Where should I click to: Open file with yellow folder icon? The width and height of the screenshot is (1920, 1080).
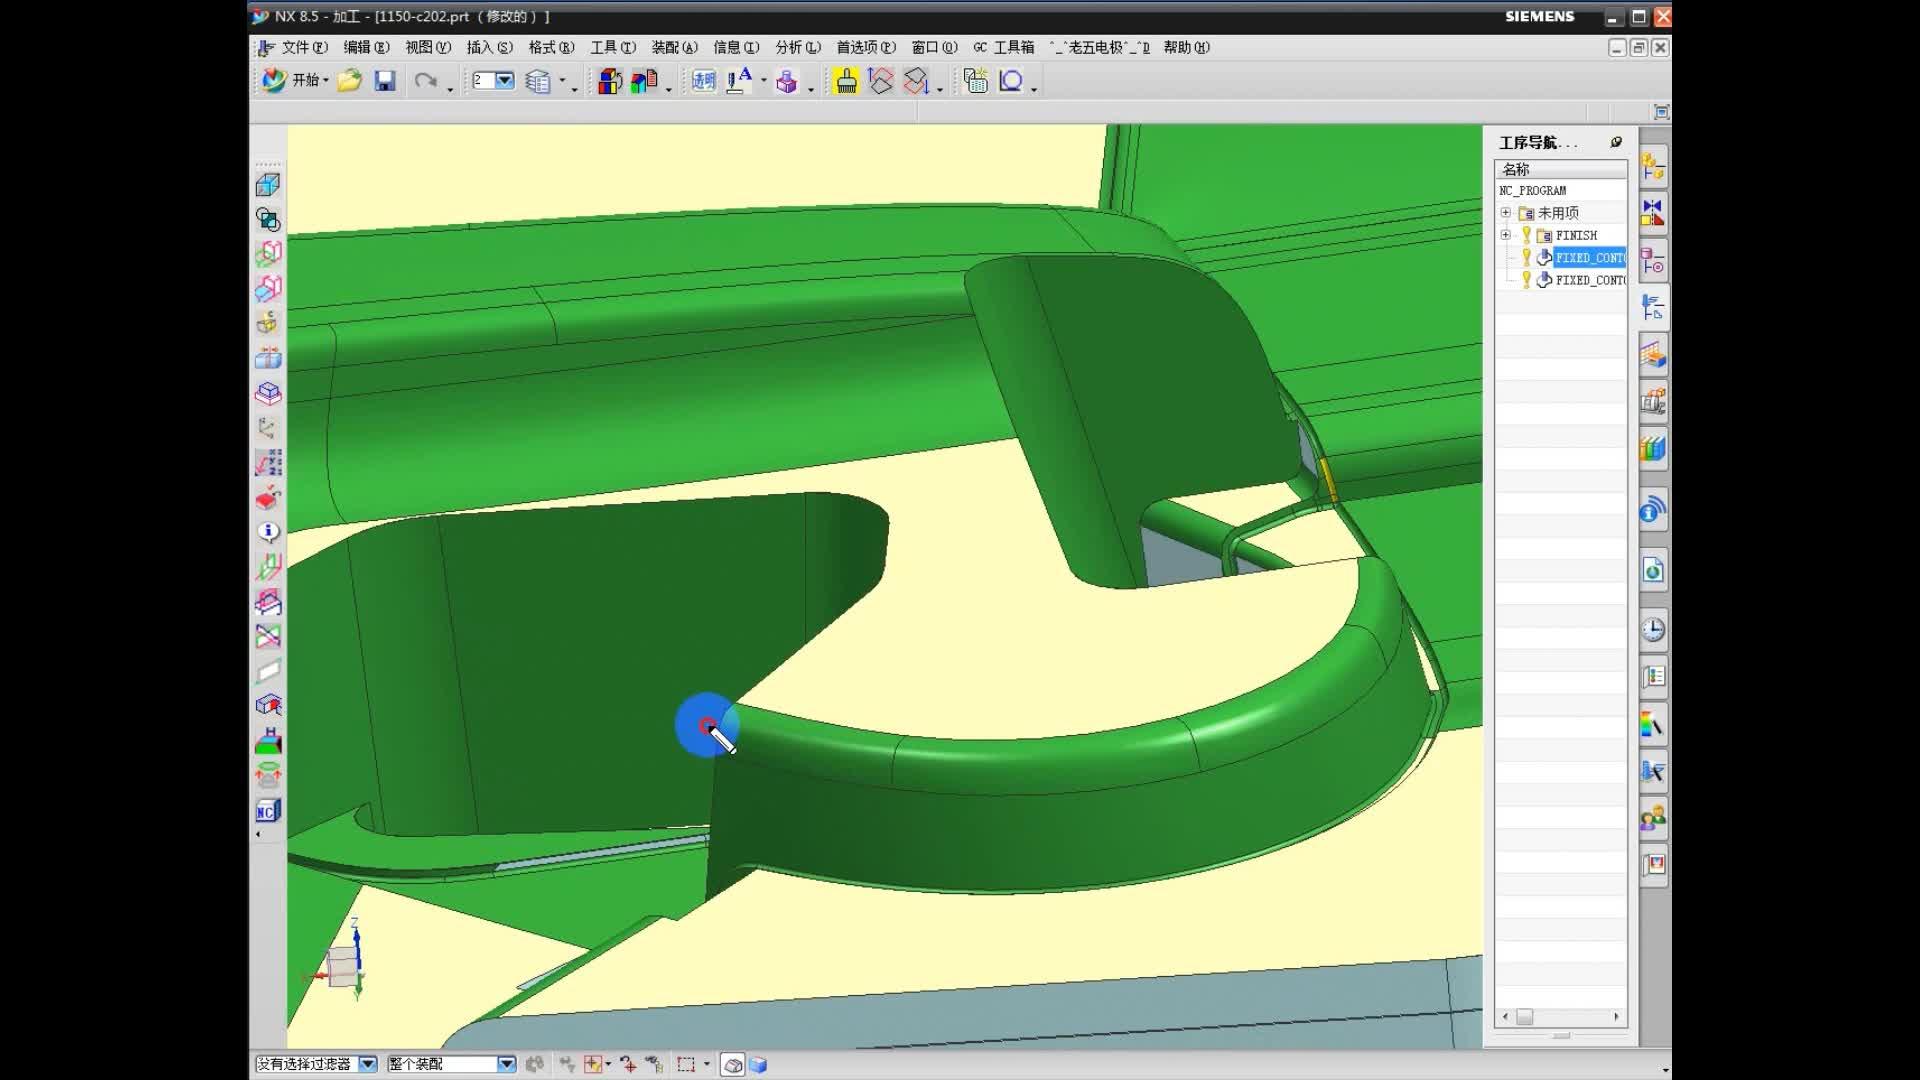point(349,81)
